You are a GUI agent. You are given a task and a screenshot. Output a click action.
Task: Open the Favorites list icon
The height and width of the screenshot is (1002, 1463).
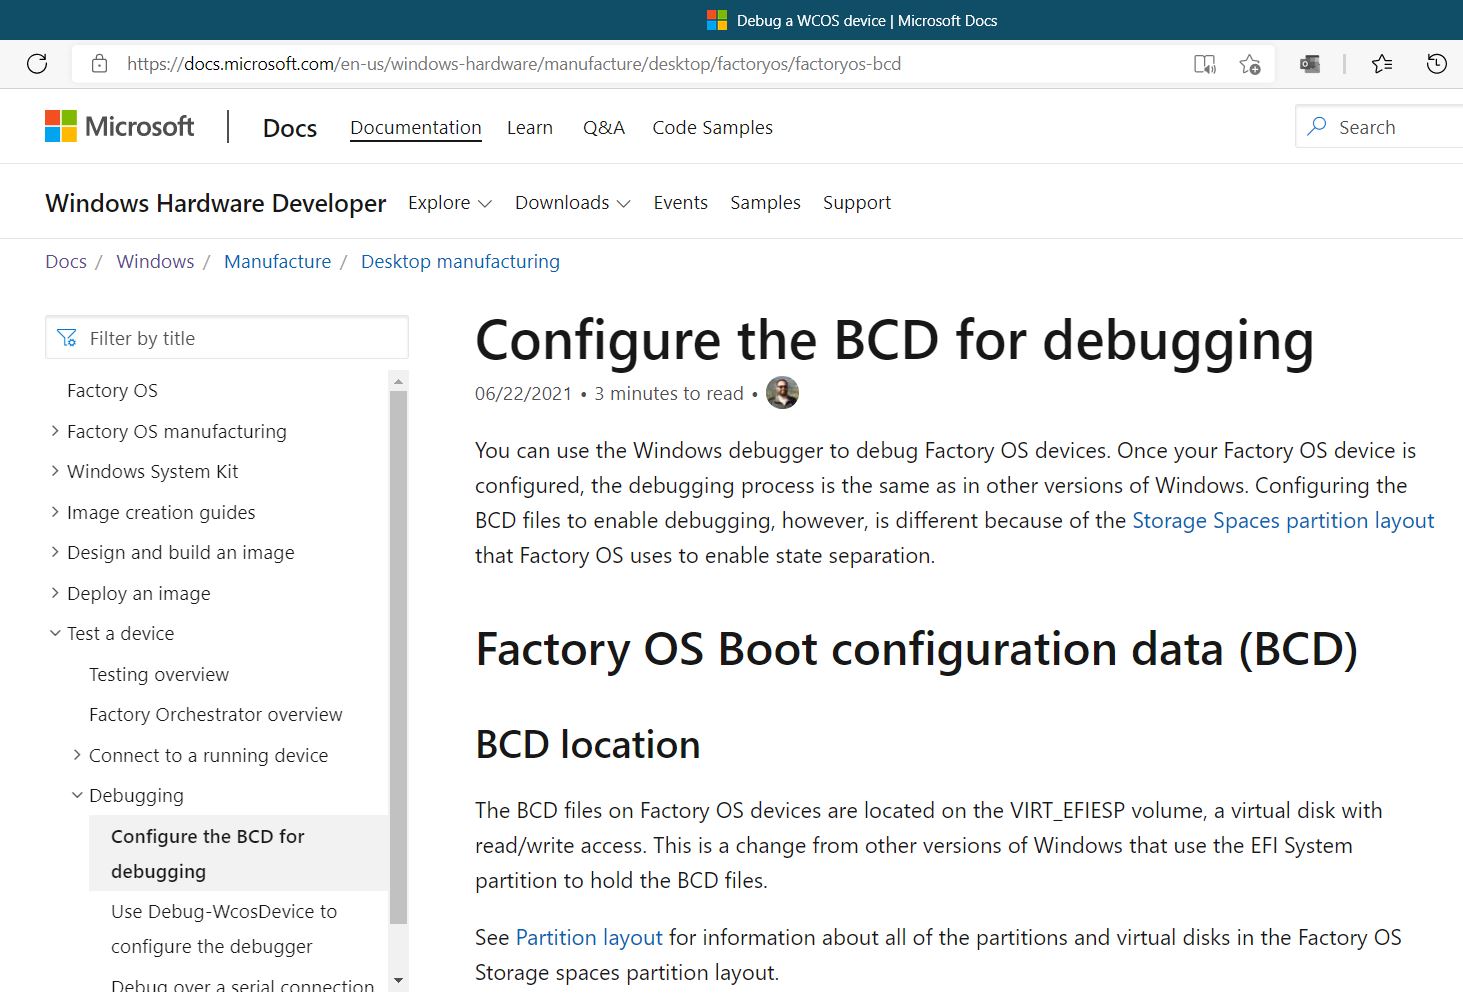[1382, 63]
